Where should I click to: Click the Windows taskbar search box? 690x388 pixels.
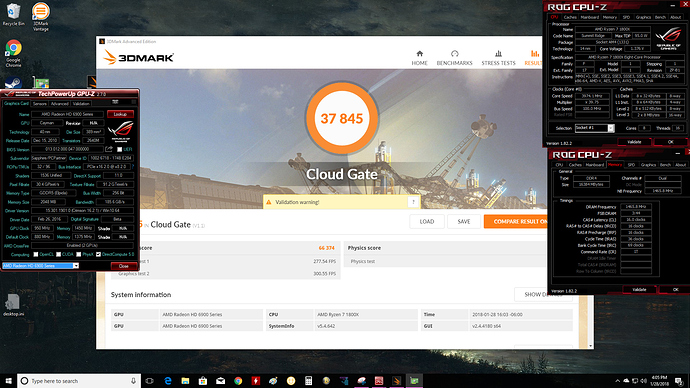(79, 381)
